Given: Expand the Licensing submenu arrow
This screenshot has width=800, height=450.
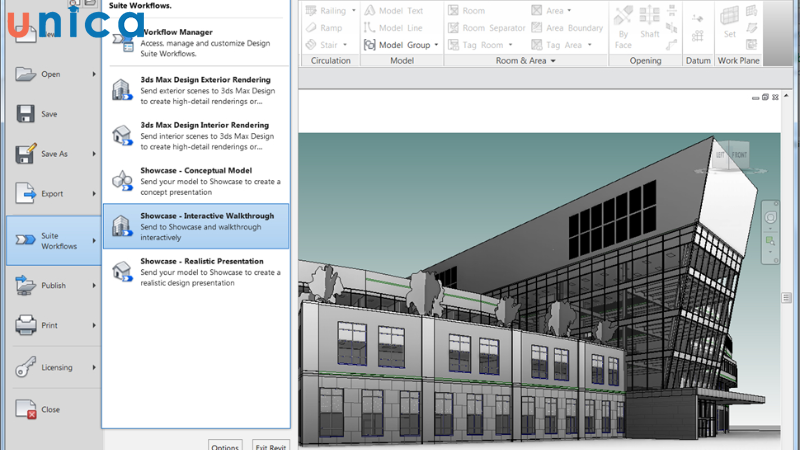Looking at the screenshot, I should [94, 367].
